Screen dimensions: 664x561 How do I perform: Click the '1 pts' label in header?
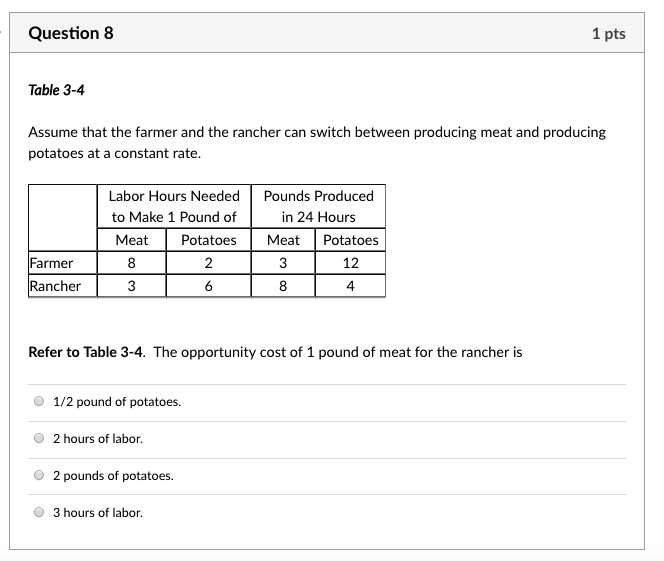609,33
